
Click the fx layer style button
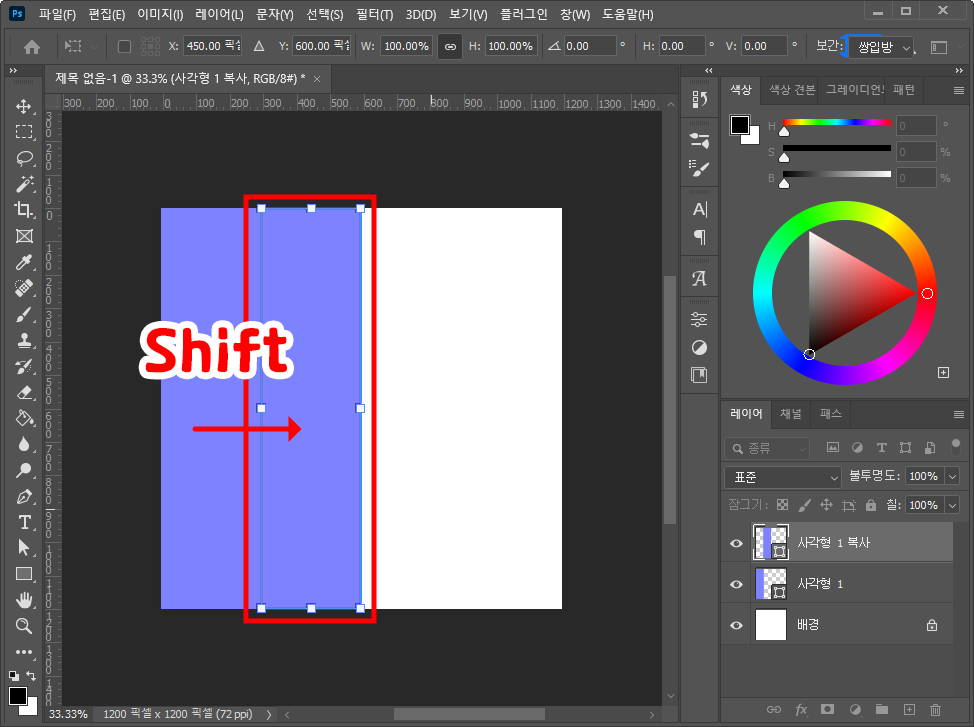point(800,709)
